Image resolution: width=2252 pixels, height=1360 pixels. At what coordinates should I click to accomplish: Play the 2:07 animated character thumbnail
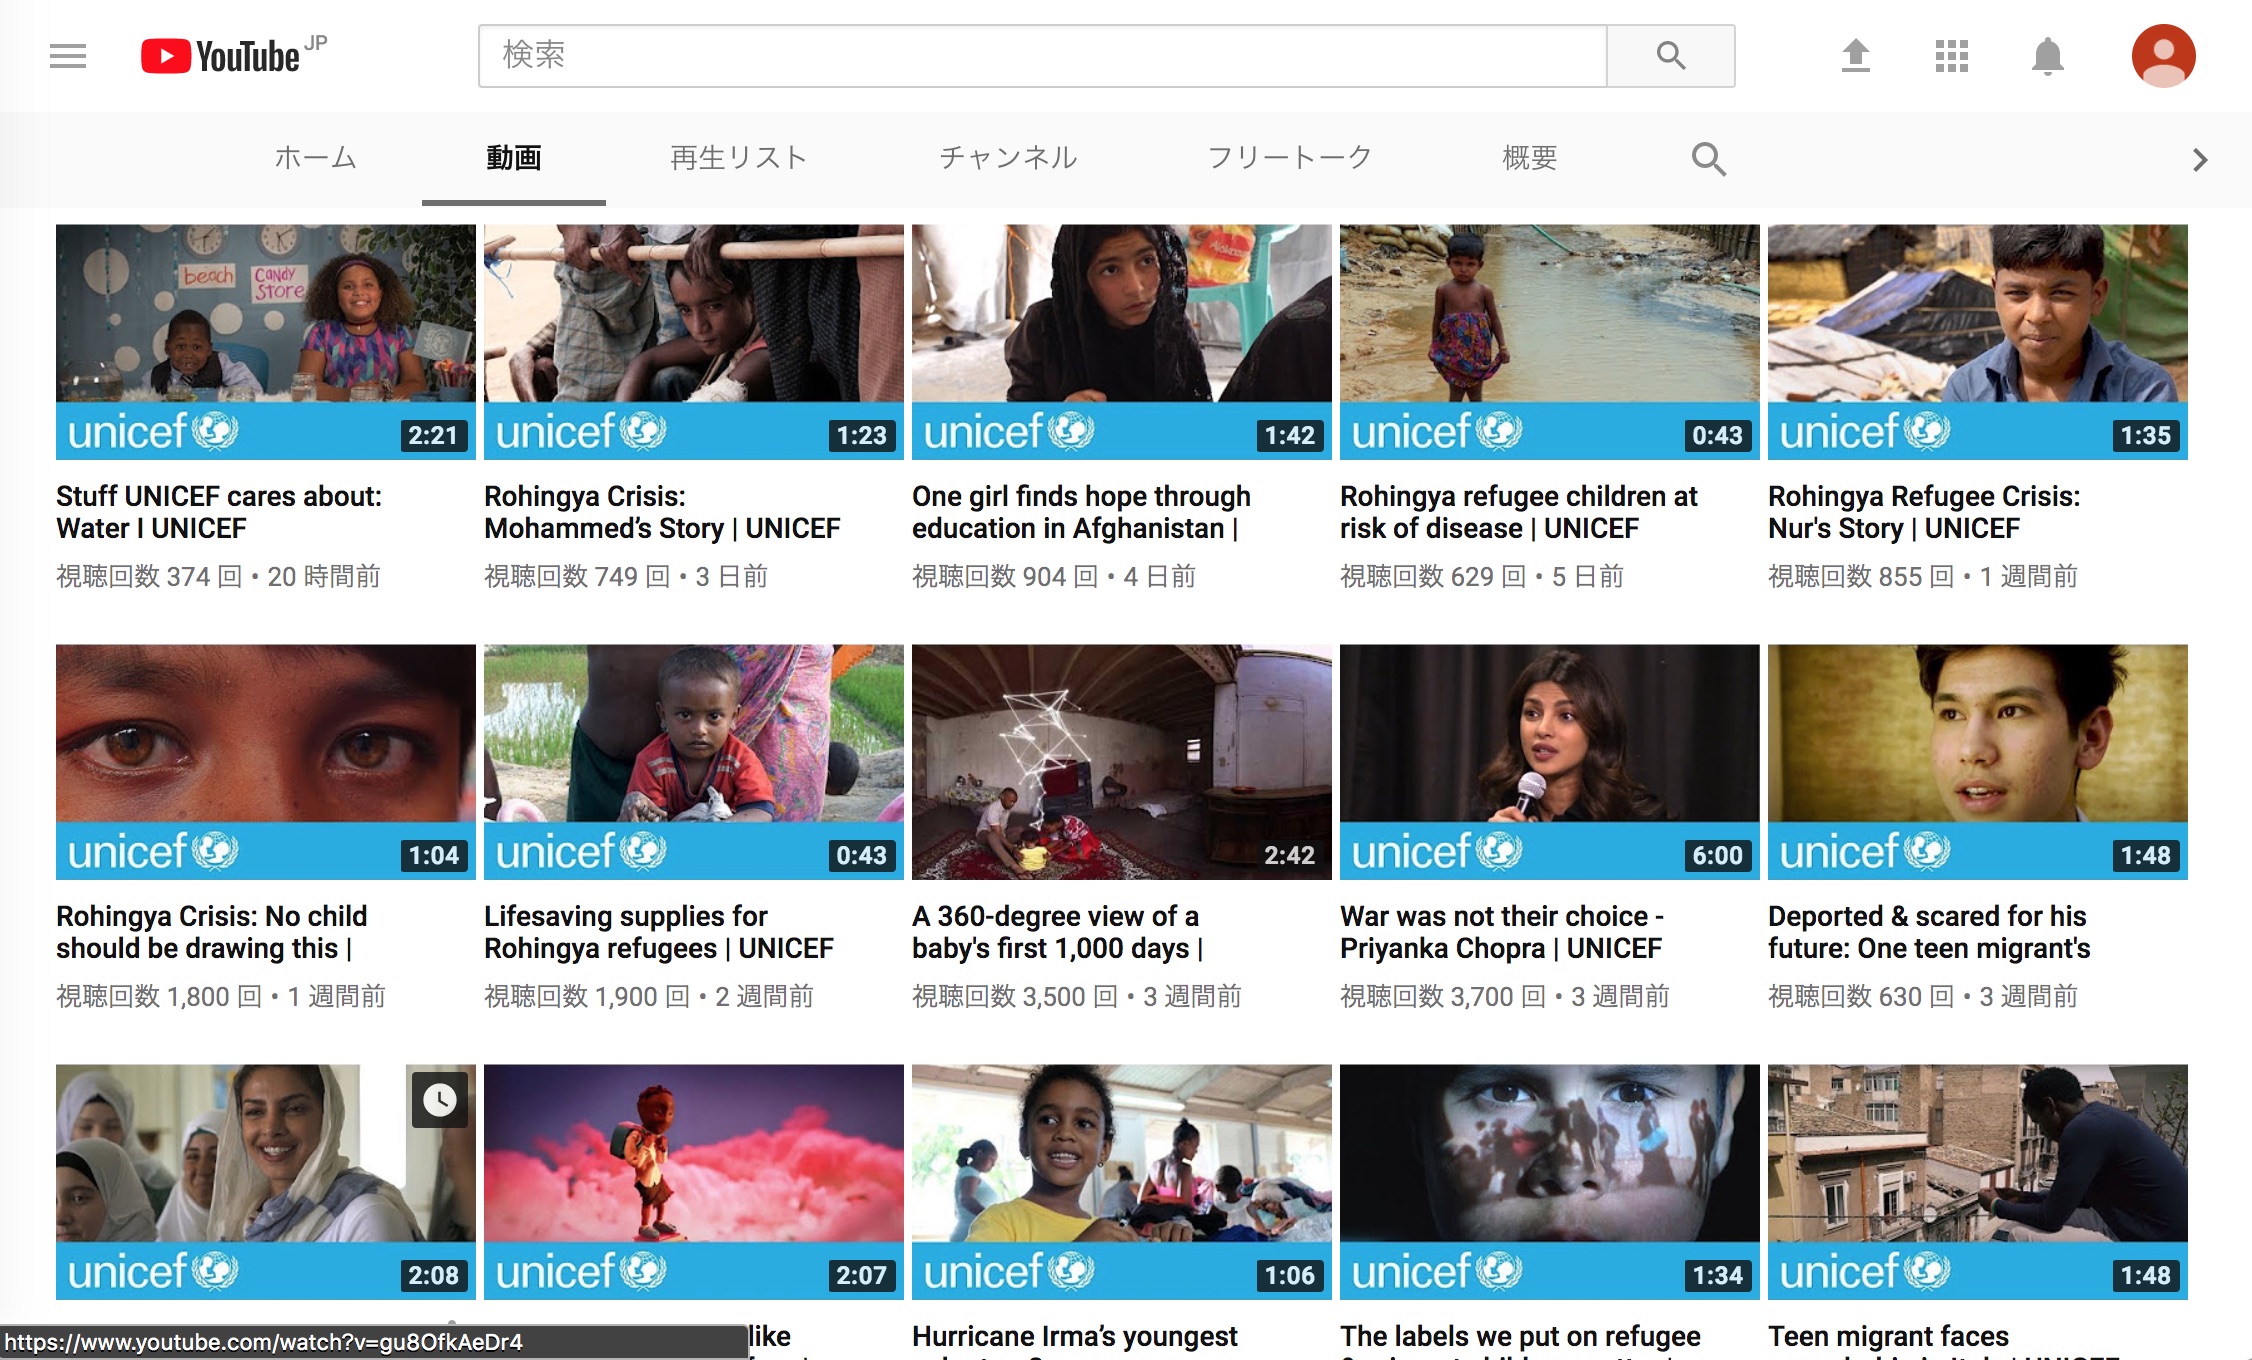(x=694, y=1182)
